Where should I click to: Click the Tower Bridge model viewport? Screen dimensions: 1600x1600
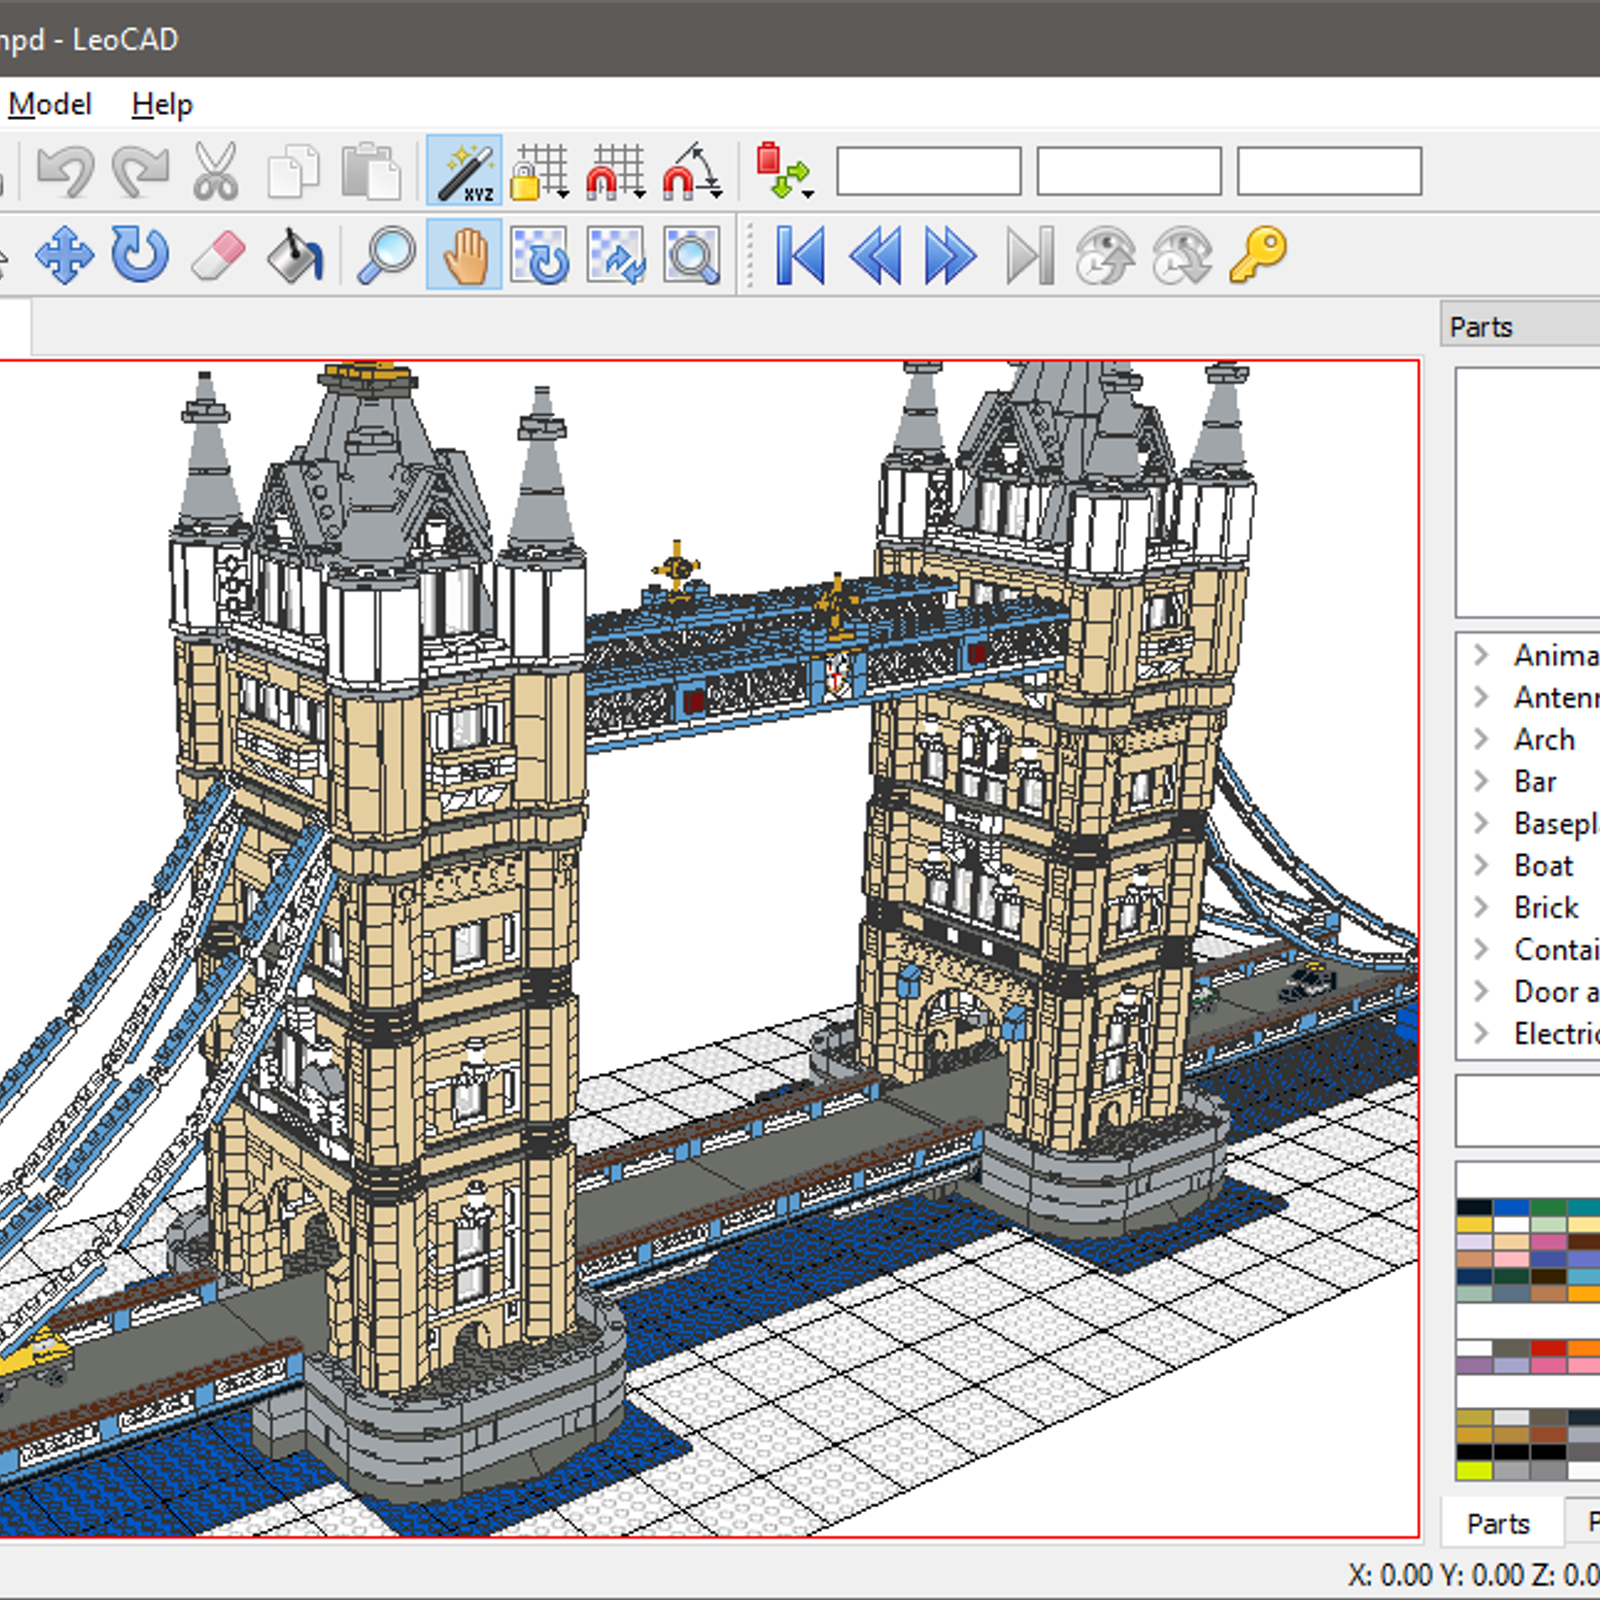pyautogui.click(x=709, y=948)
